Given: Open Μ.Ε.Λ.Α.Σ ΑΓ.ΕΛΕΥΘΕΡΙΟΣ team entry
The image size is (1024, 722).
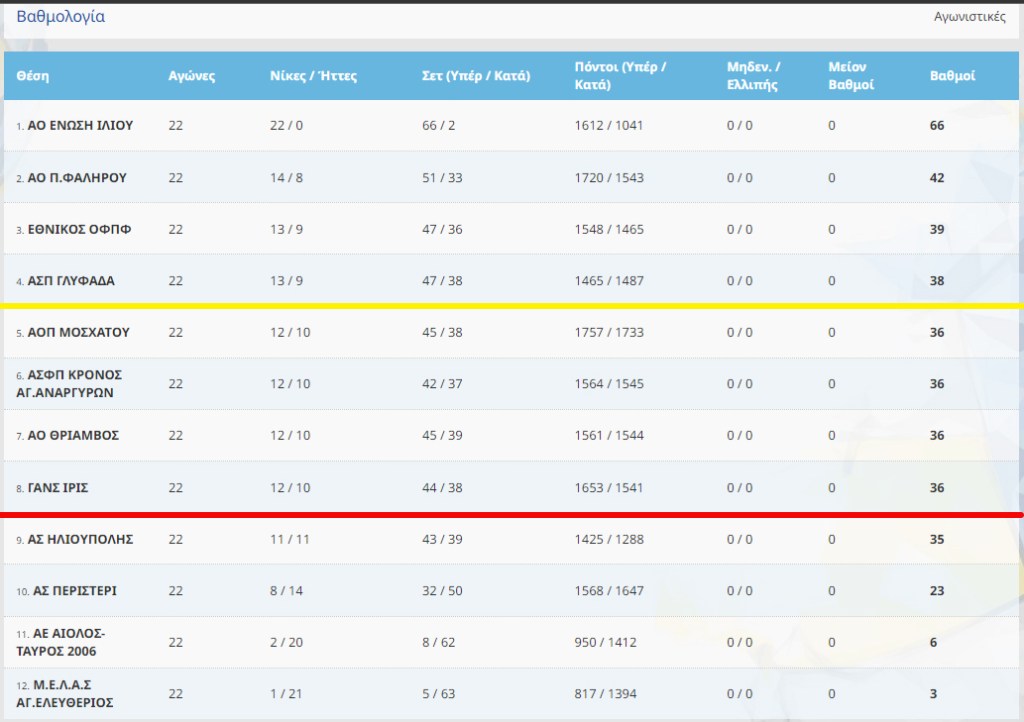Looking at the screenshot, I should 72,694.
